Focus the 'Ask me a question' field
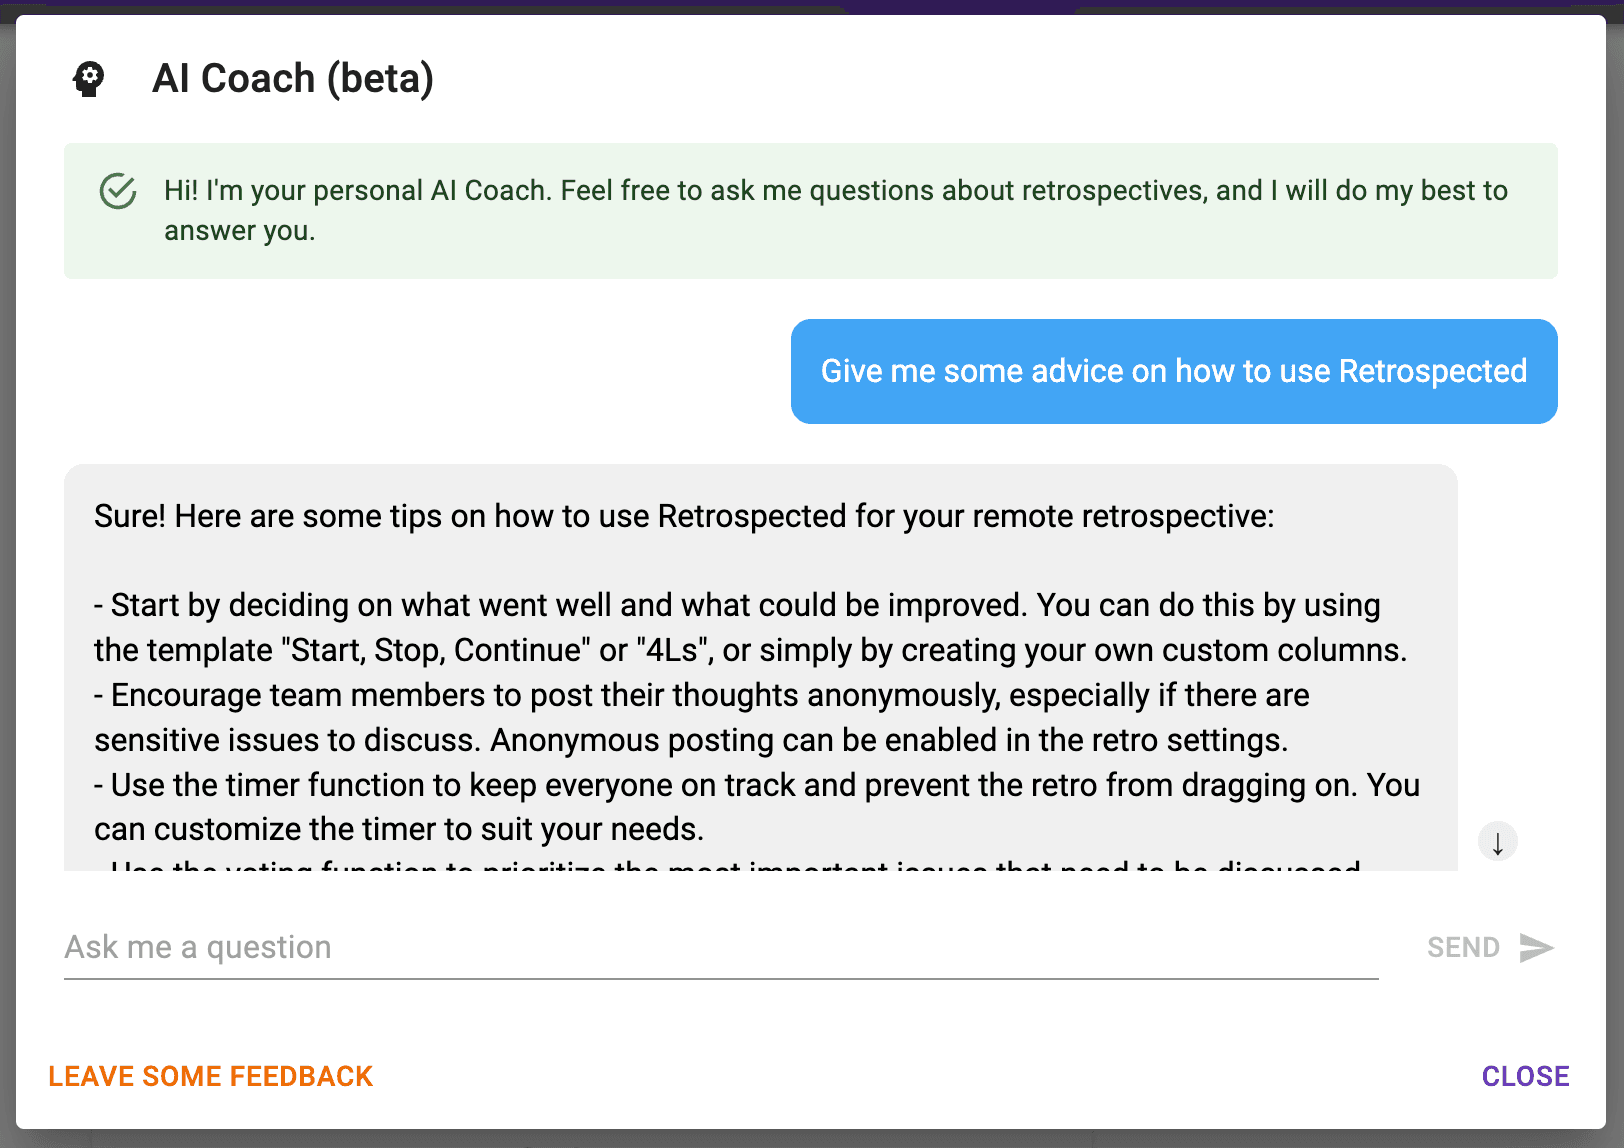Screen dimensions: 1624x1148 (721, 947)
